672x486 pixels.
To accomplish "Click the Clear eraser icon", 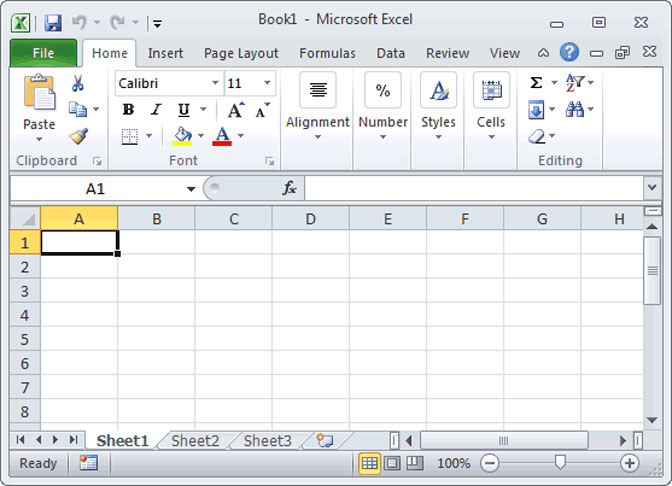I will tap(537, 137).
